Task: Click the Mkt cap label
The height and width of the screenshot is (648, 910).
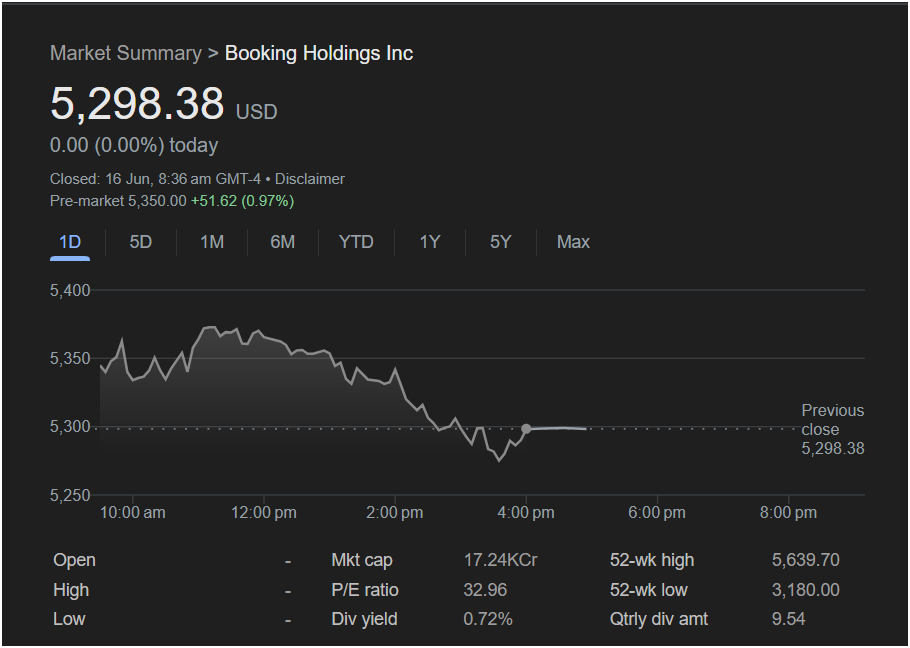Action: pos(362,560)
